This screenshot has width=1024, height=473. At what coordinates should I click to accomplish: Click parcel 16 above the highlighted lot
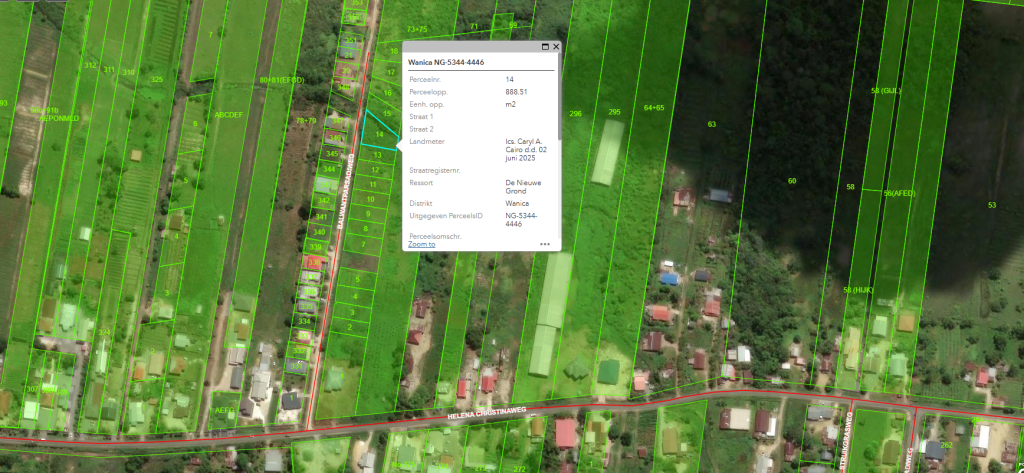click(388, 93)
